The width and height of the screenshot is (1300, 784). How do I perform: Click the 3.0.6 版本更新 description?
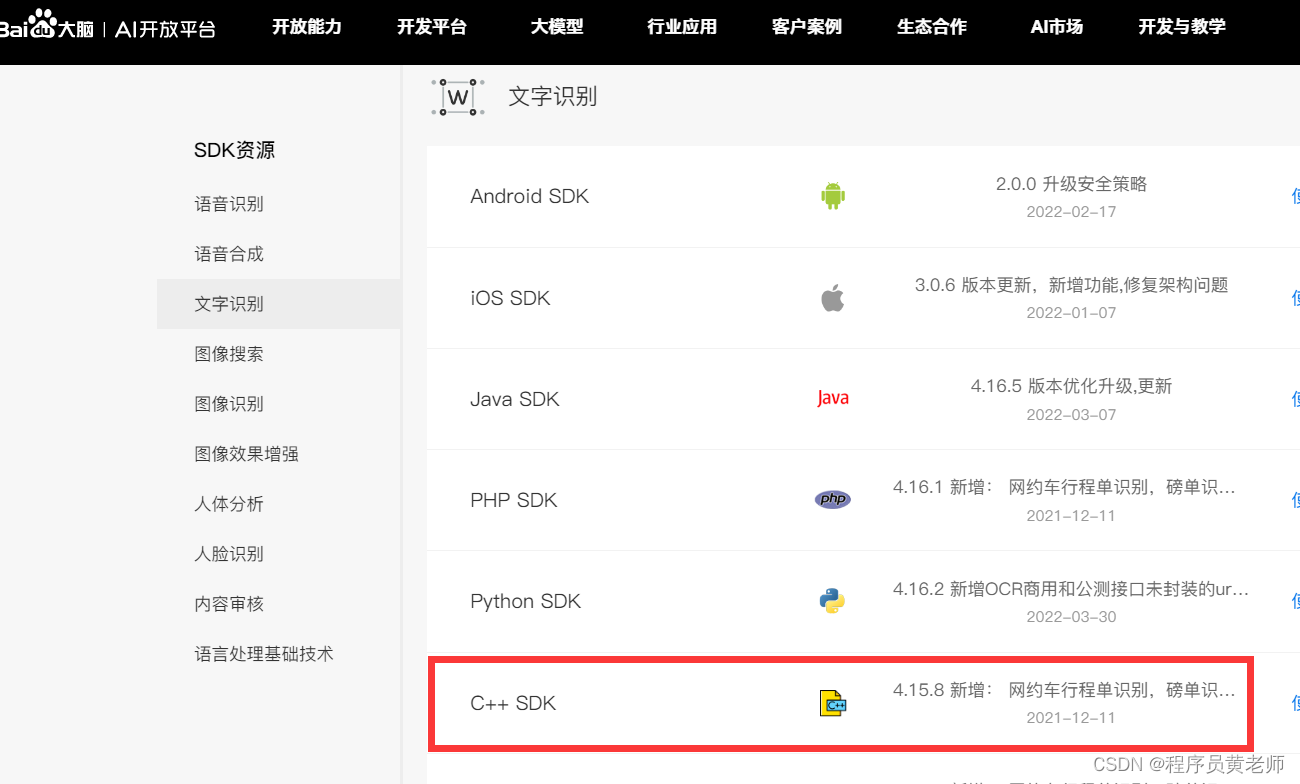point(1071,285)
